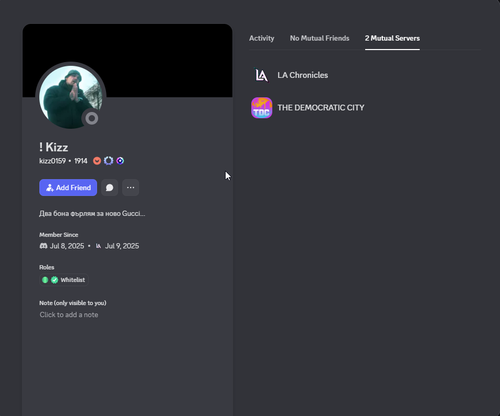Select the 2 Mutual Servers tab

coord(392,38)
